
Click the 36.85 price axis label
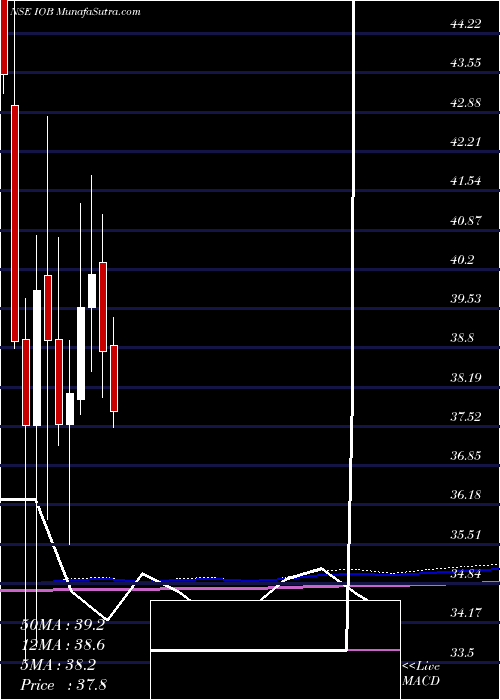(466, 457)
